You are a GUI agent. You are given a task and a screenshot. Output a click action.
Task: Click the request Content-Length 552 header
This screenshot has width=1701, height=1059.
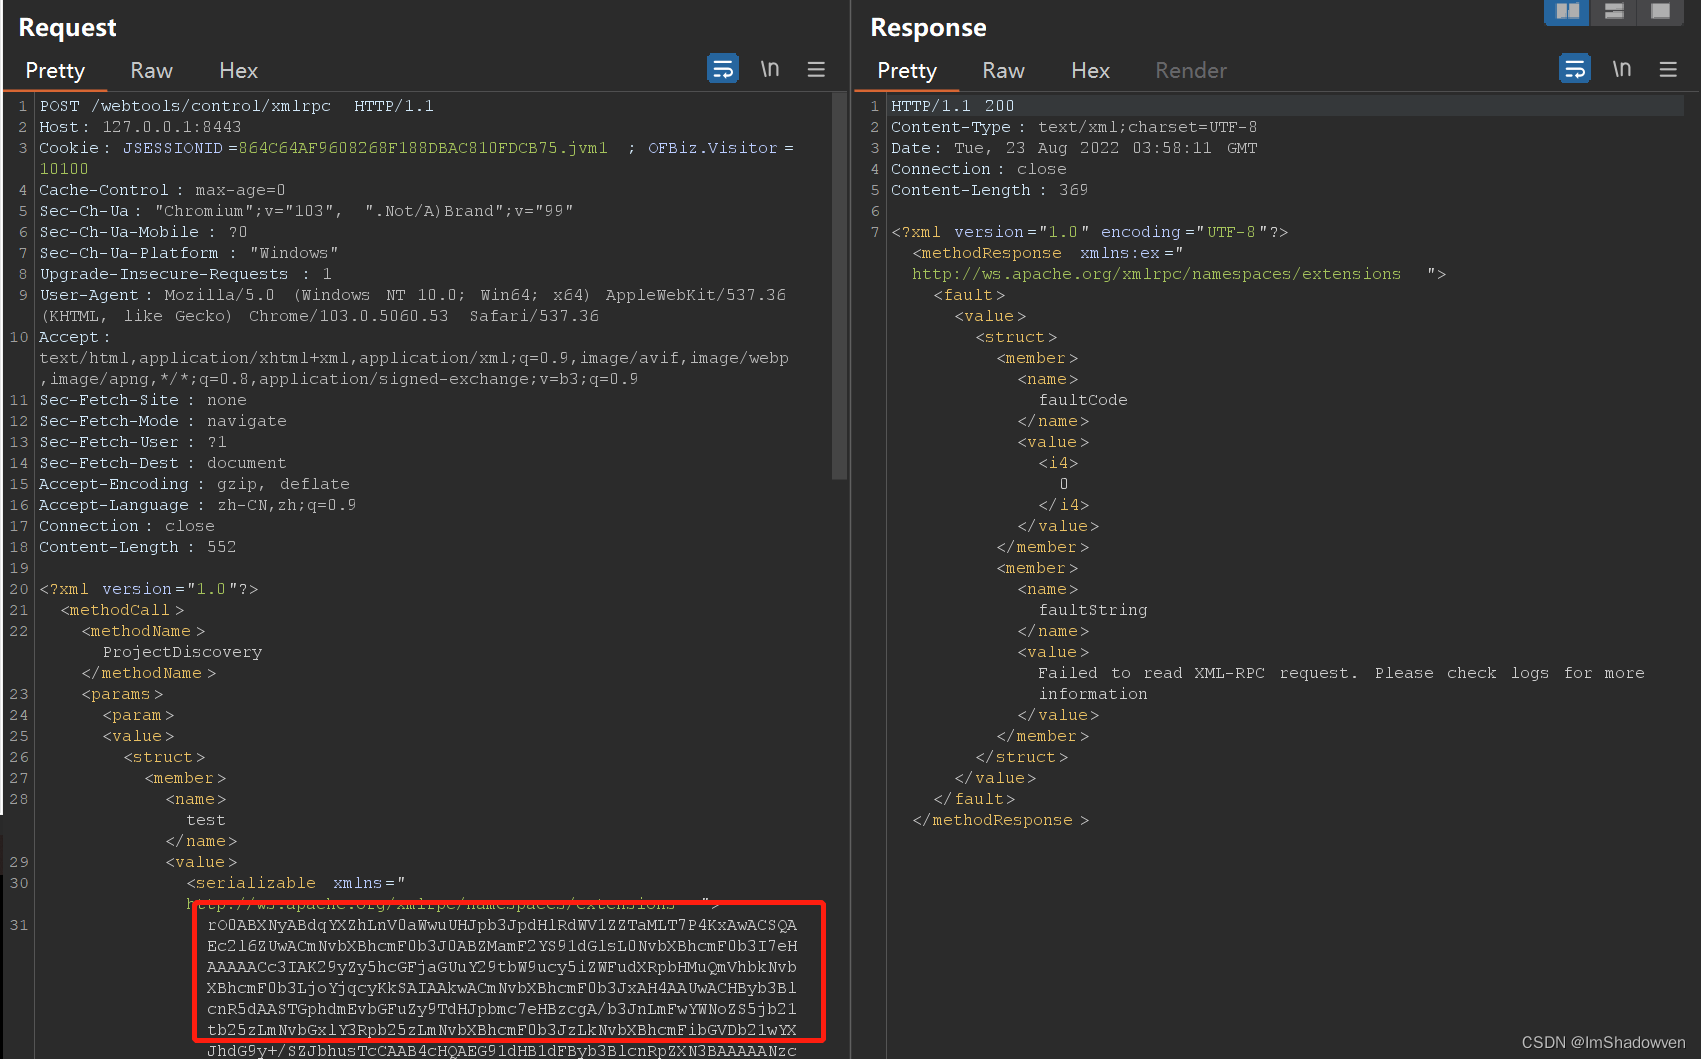[x=138, y=547]
